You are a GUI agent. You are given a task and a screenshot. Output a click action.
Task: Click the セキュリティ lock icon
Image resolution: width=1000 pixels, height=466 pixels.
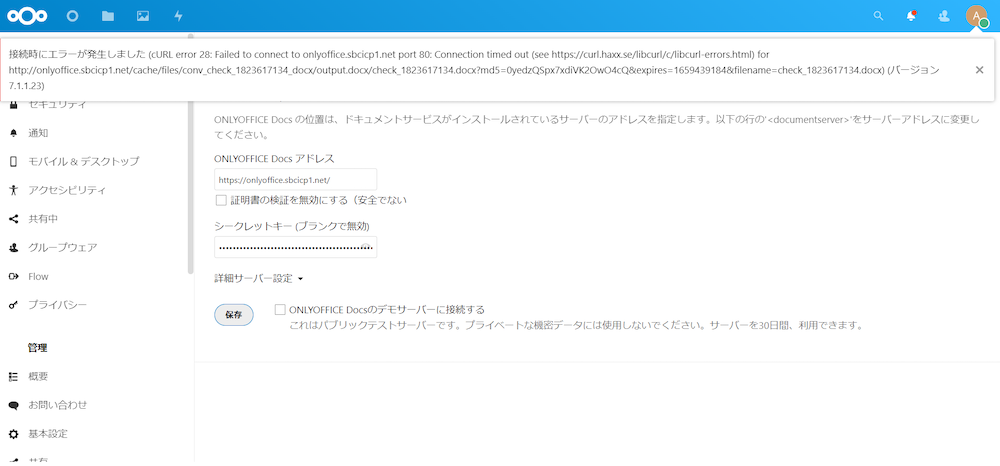13,105
